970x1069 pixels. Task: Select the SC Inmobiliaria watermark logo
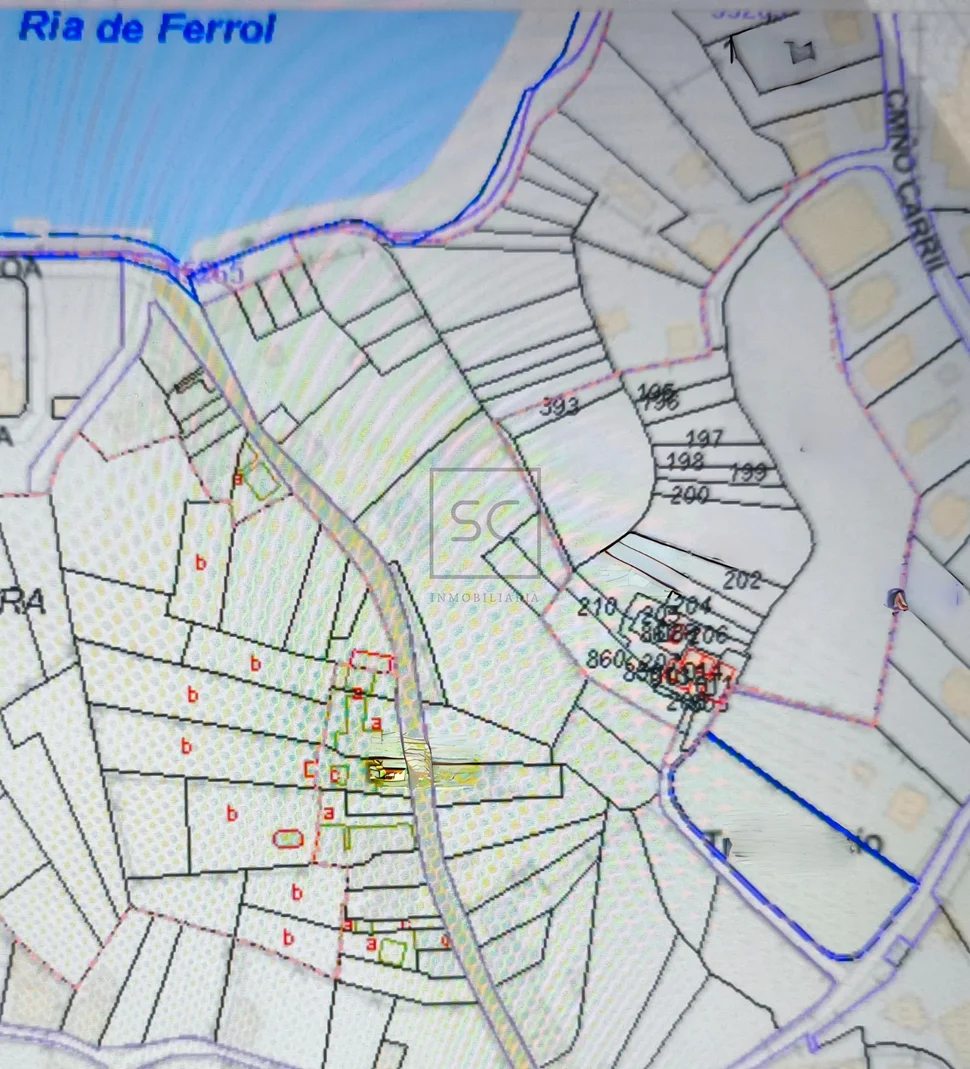click(x=485, y=524)
